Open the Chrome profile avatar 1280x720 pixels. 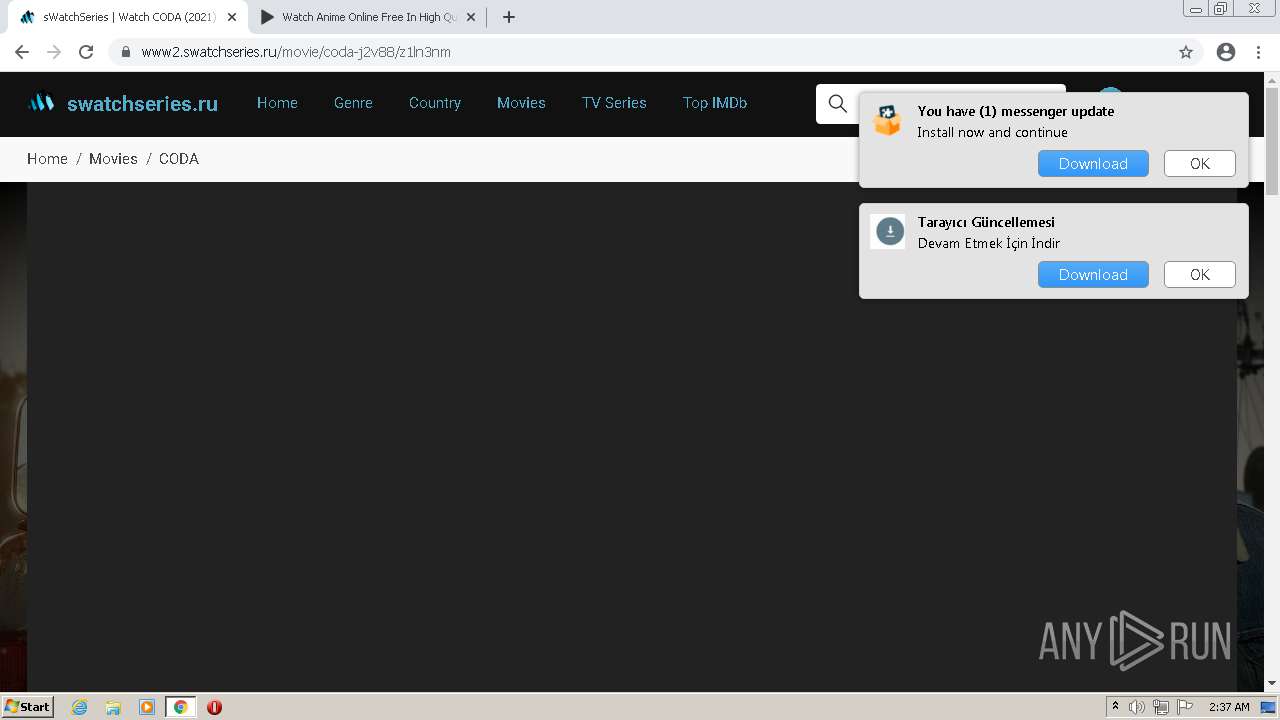tap(1226, 52)
